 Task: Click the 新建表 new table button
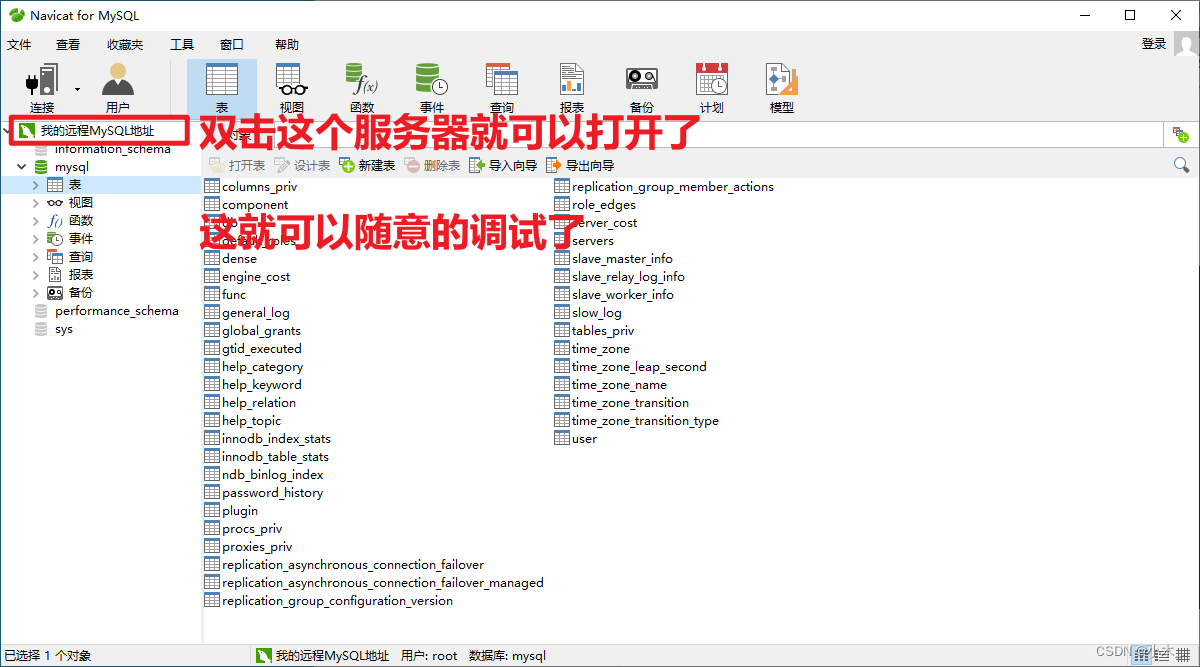point(367,165)
